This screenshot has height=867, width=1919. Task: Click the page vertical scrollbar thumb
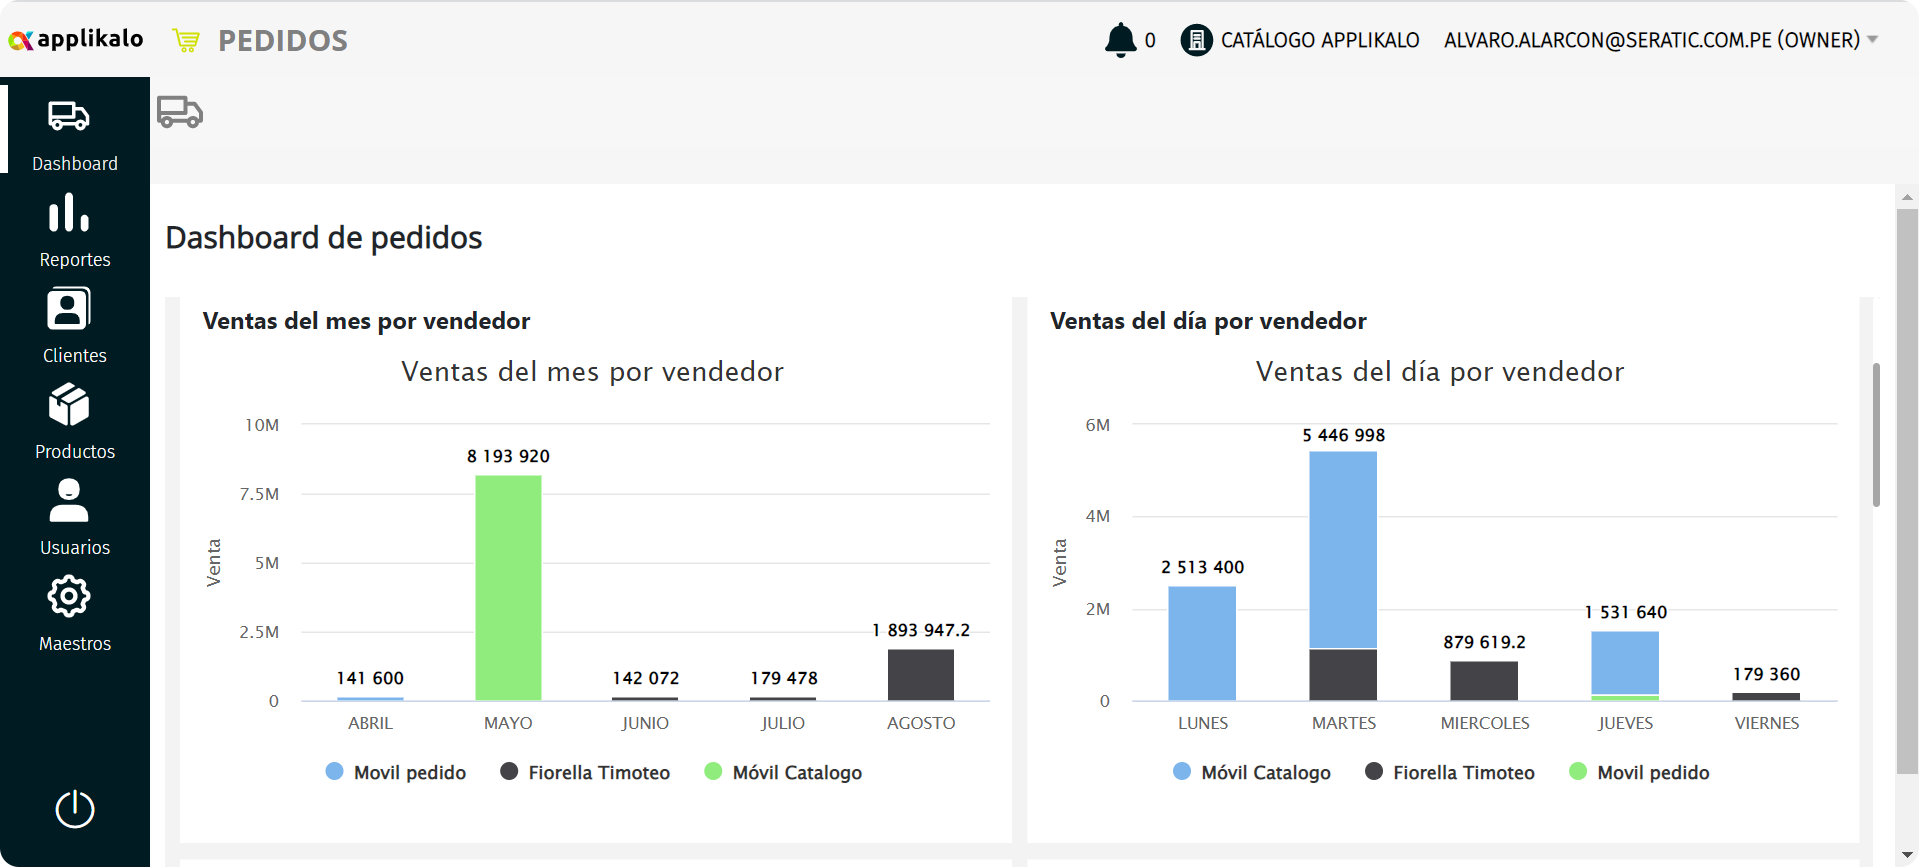coord(1907,492)
